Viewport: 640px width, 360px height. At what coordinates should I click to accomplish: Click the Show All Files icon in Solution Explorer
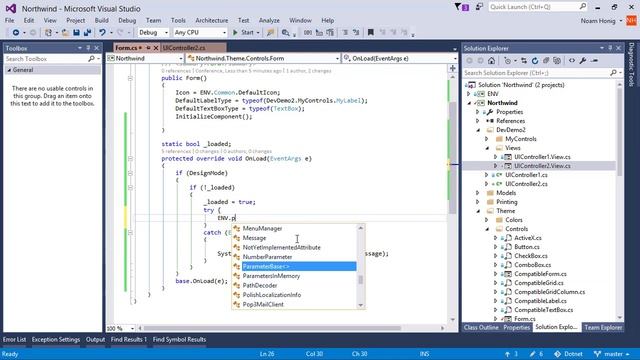click(557, 61)
